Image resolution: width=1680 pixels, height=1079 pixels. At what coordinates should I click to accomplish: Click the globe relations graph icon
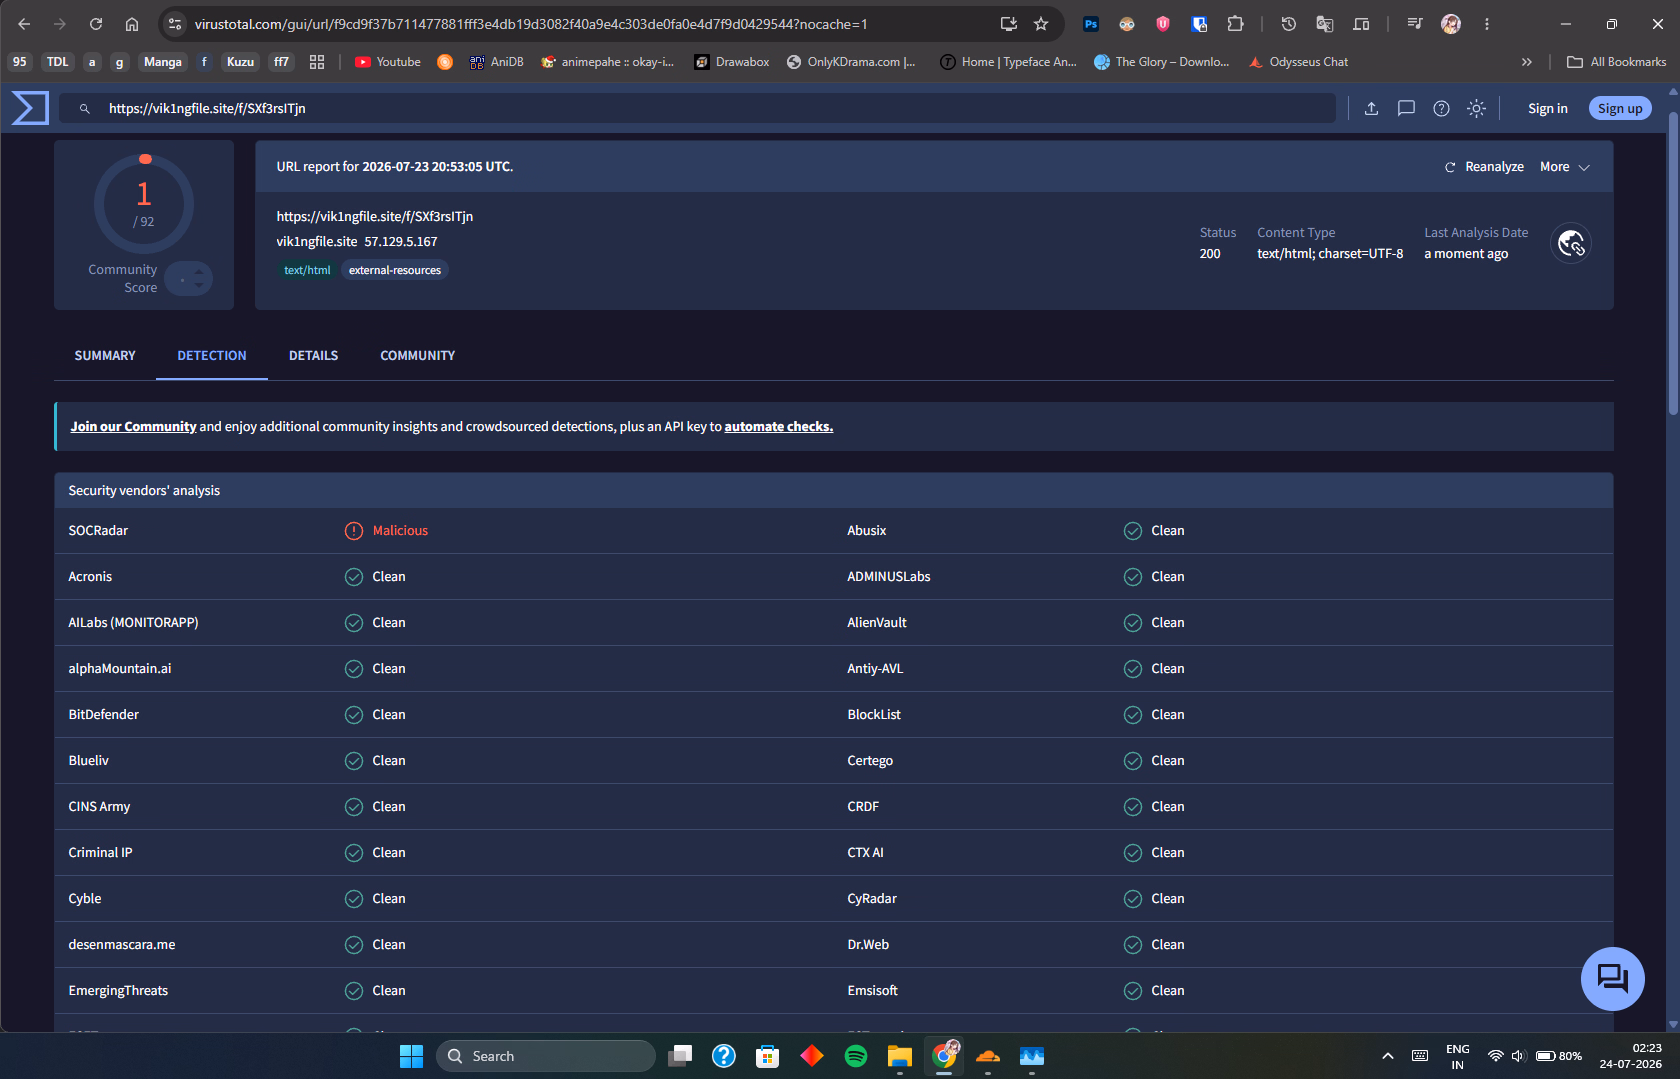coord(1571,243)
